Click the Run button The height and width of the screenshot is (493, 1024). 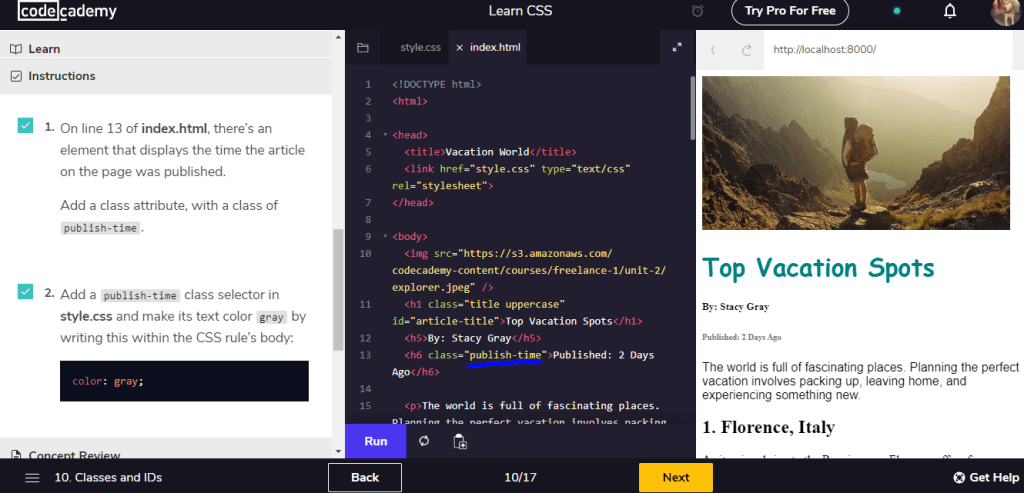click(x=376, y=441)
